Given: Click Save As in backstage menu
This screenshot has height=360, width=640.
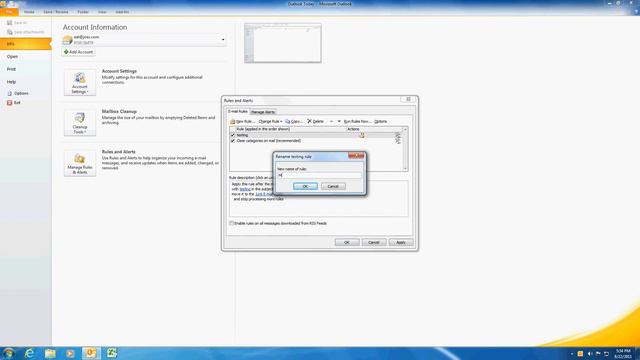Looking at the screenshot, I should pos(17,22).
